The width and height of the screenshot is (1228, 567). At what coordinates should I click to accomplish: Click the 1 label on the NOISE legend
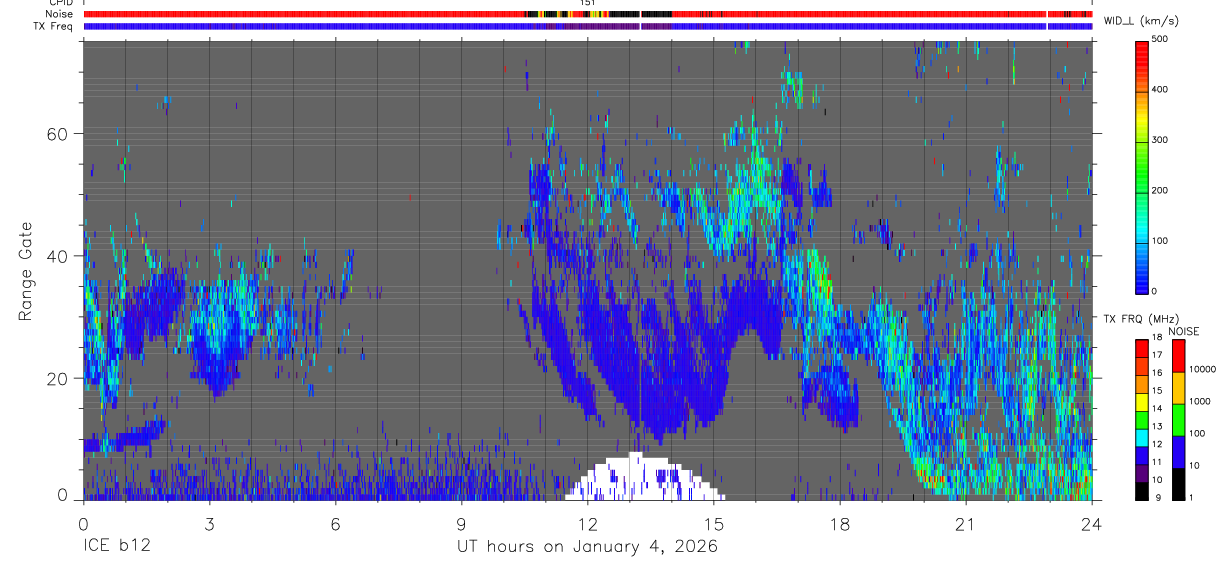coord(1192,498)
